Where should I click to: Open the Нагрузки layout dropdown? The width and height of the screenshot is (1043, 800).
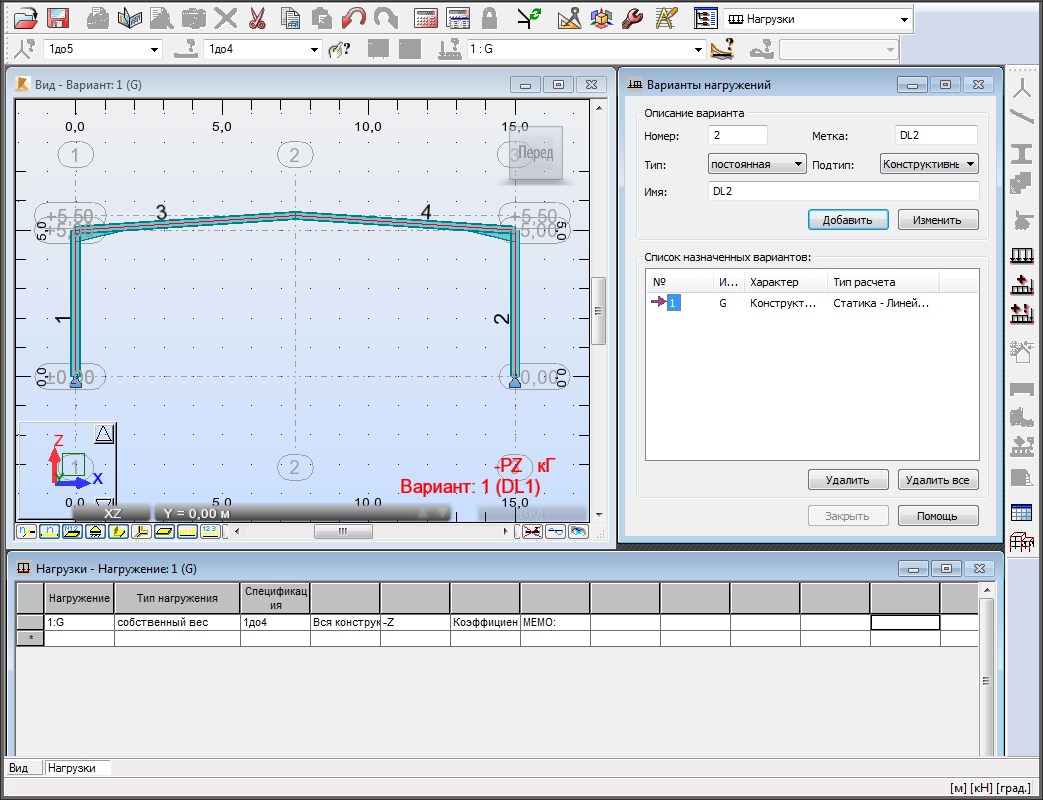[x=904, y=19]
